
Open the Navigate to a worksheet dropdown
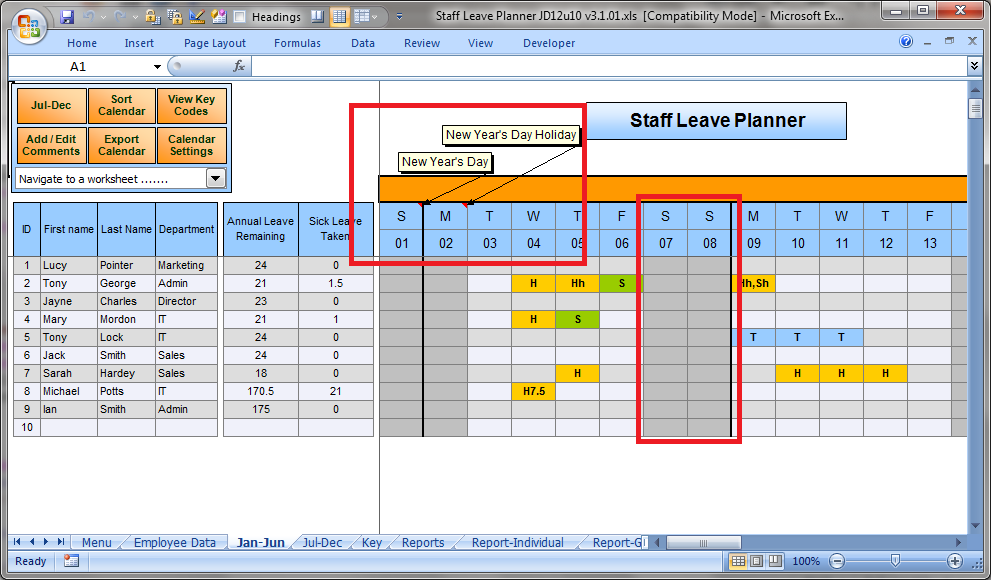(x=215, y=178)
